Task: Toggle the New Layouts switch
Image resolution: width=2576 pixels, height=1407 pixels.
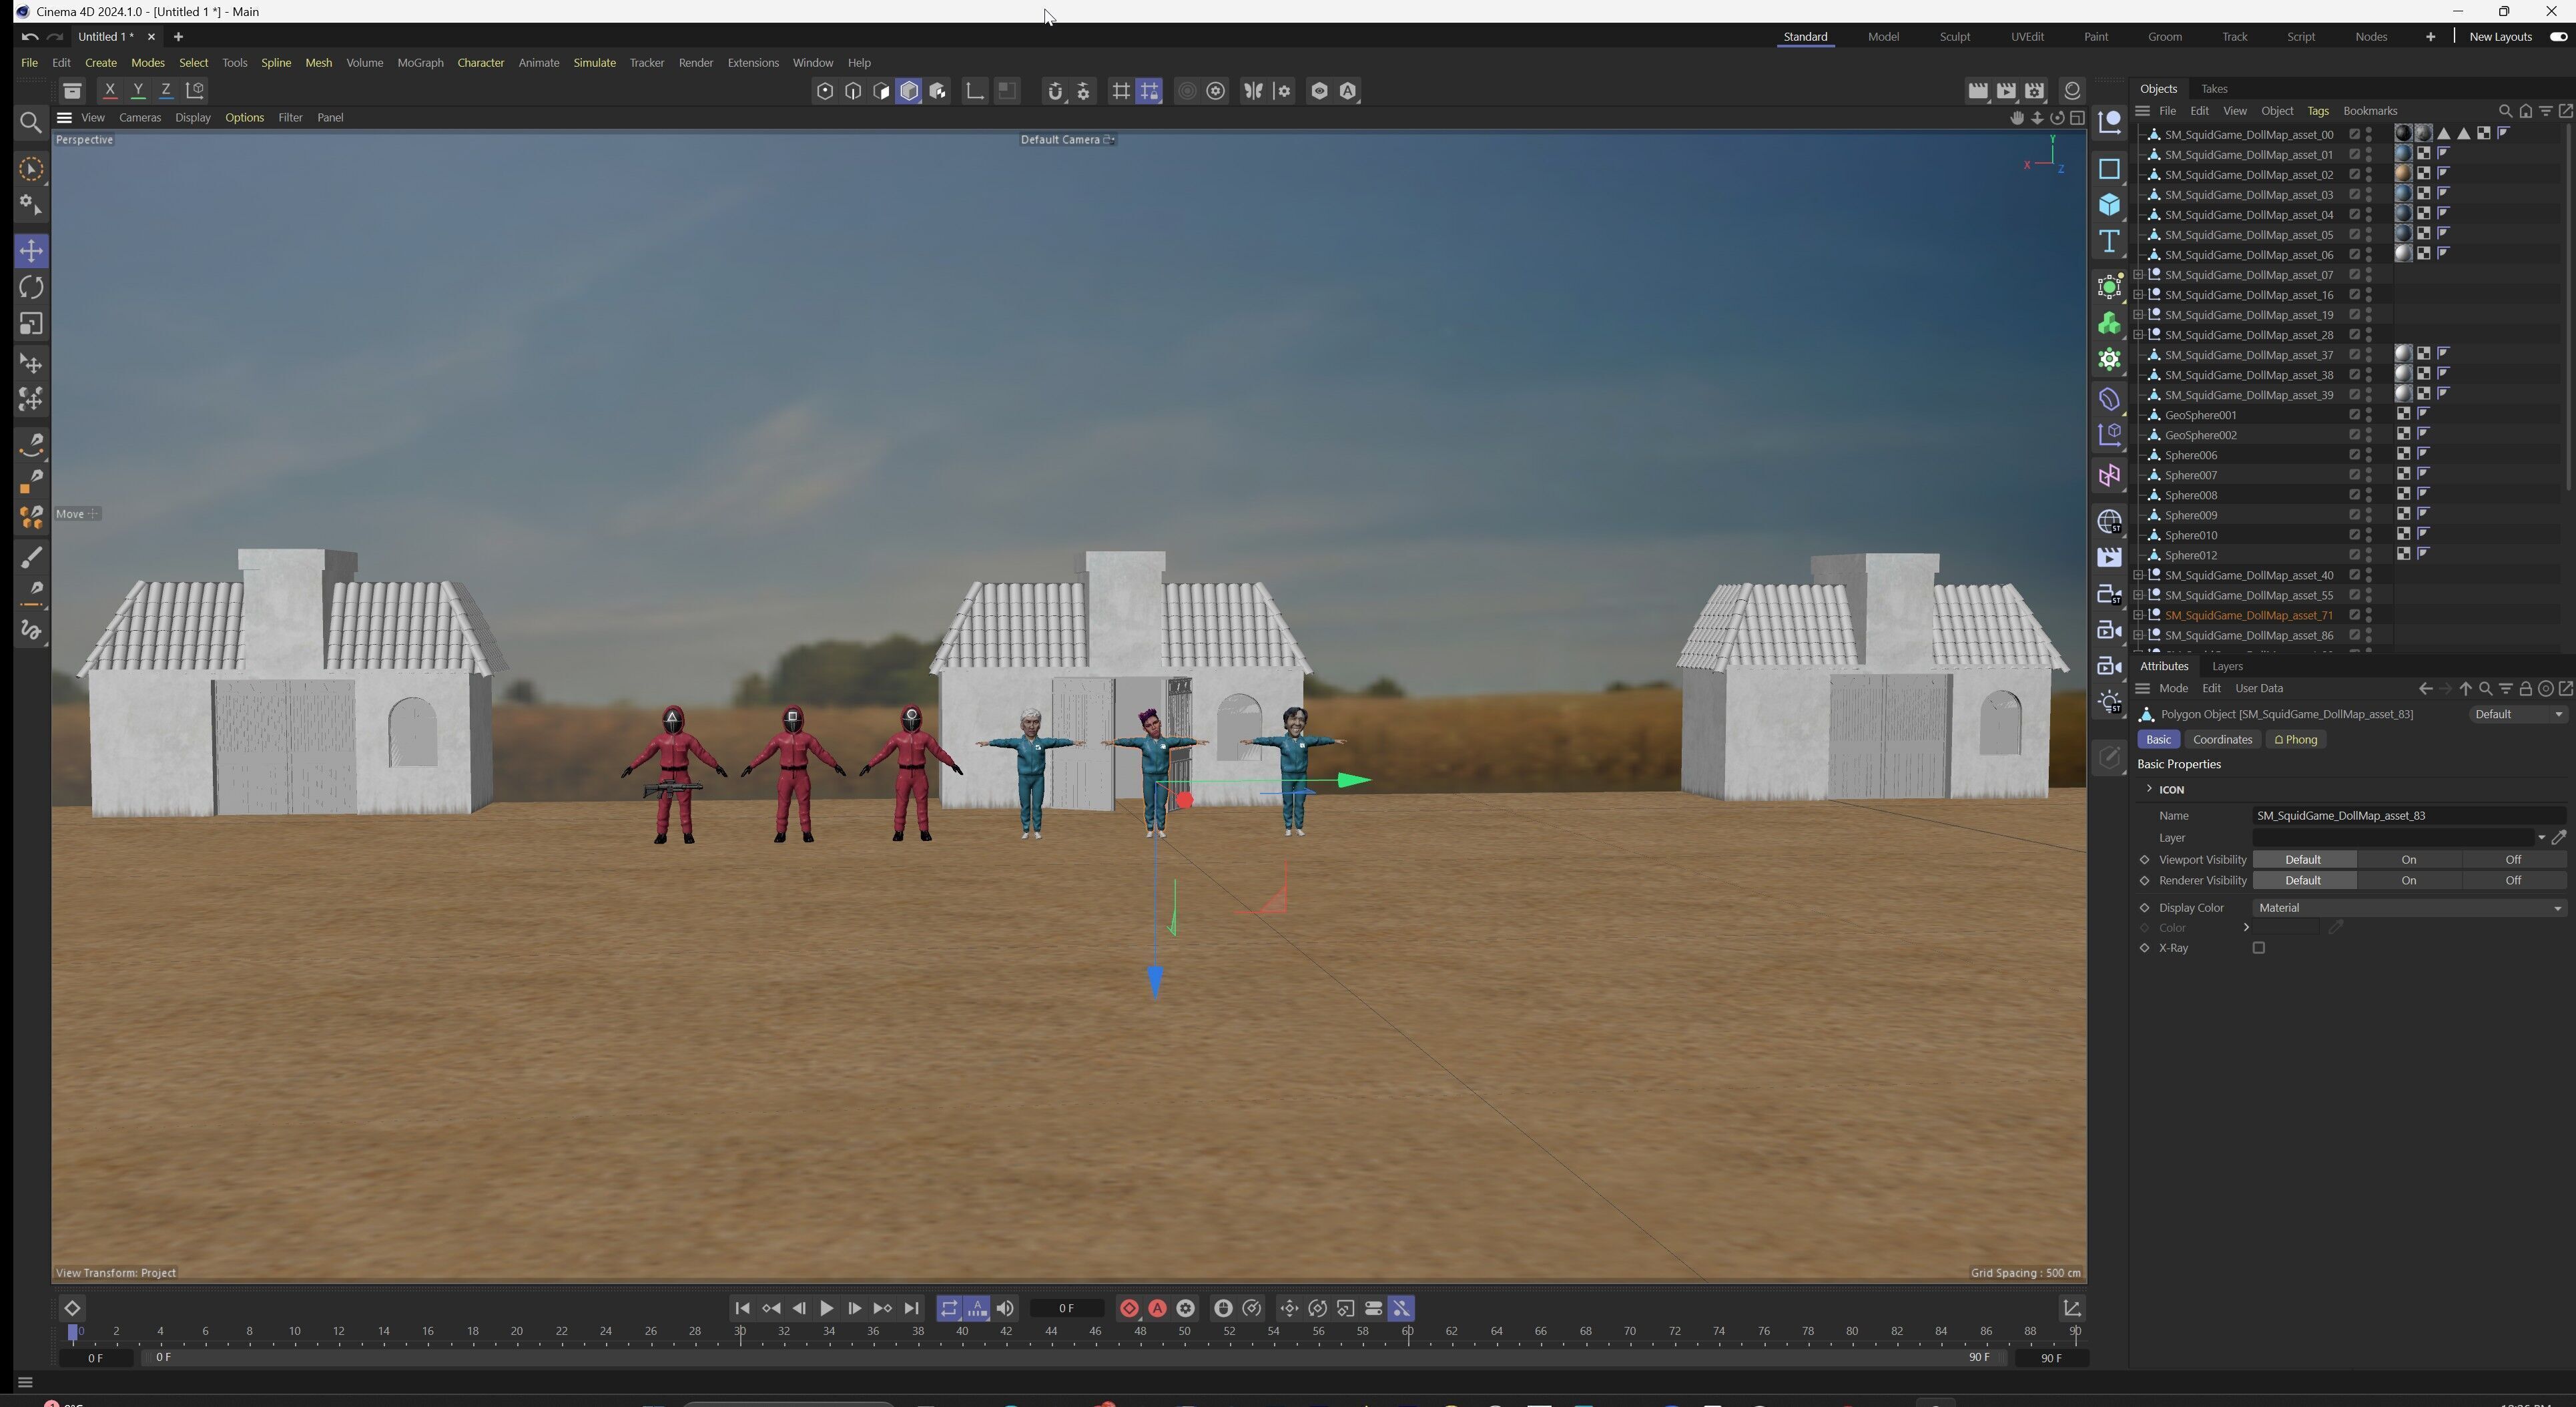Action: 2558,37
